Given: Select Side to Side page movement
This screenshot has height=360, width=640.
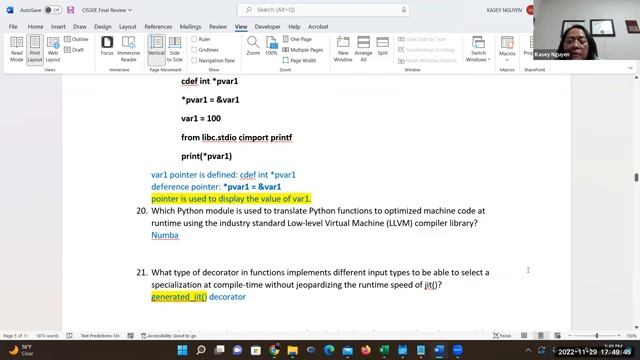Looking at the screenshot, I should coord(175,49).
